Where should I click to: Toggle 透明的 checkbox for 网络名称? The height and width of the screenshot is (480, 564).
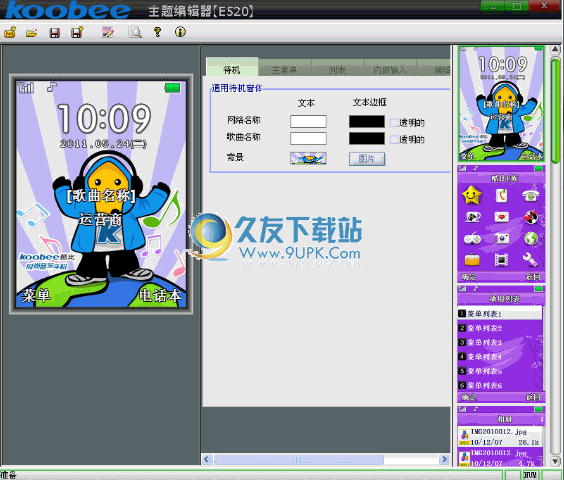click(x=394, y=123)
